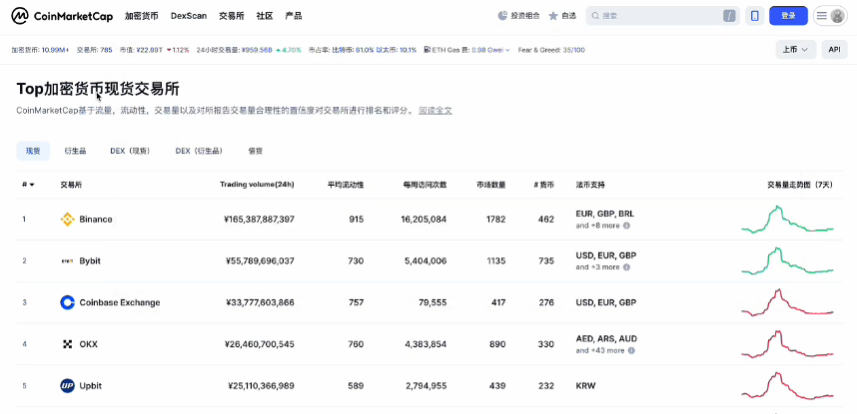The width and height of the screenshot is (857, 414).
Task: Click the Binance 7-day volume chart
Action: click(788, 219)
